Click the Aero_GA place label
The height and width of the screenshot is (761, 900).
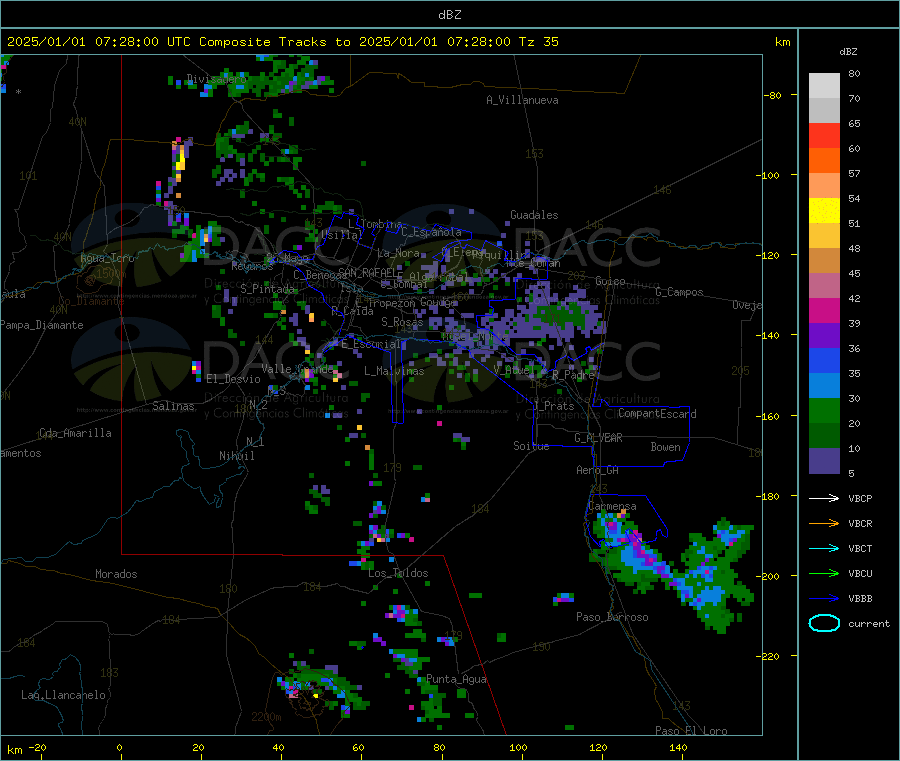point(597,470)
